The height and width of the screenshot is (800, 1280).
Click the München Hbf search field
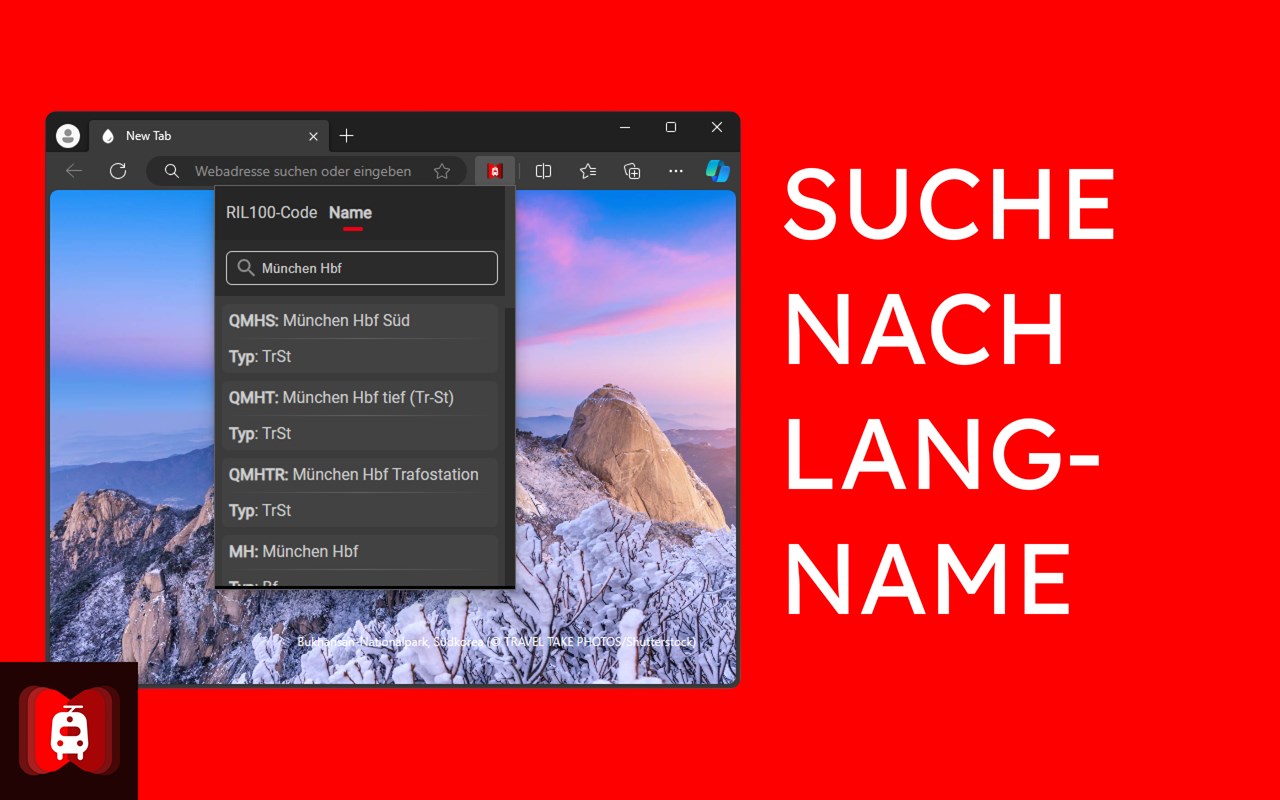(362, 268)
